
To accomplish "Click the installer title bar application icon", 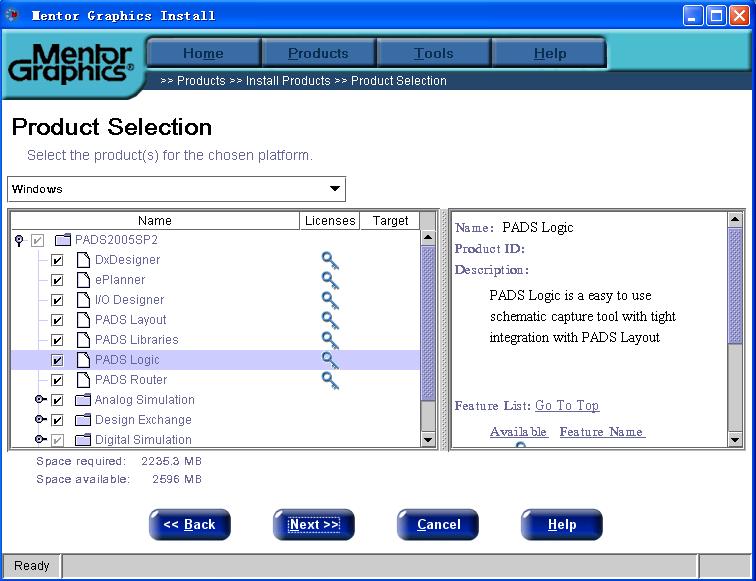I will pos(12,15).
